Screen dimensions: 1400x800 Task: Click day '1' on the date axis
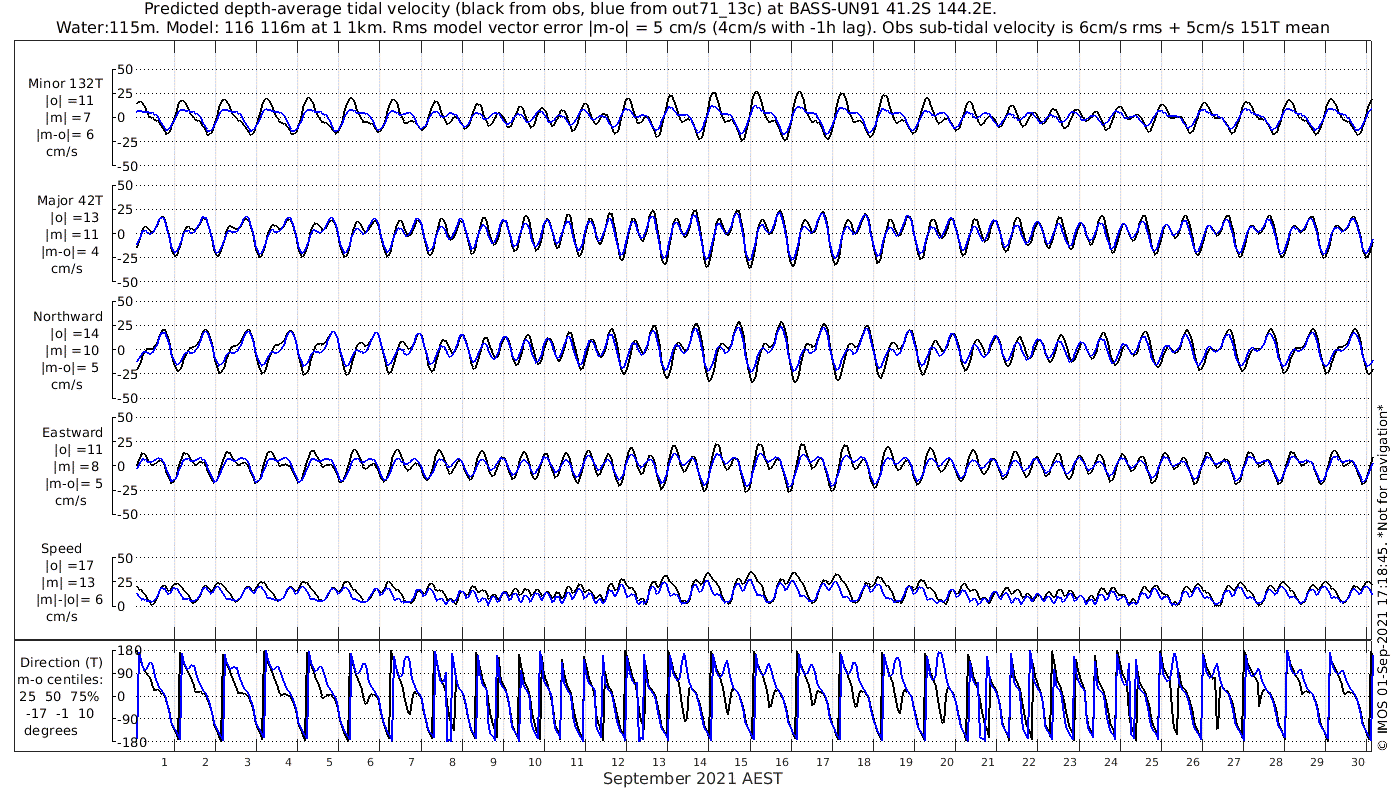164,762
